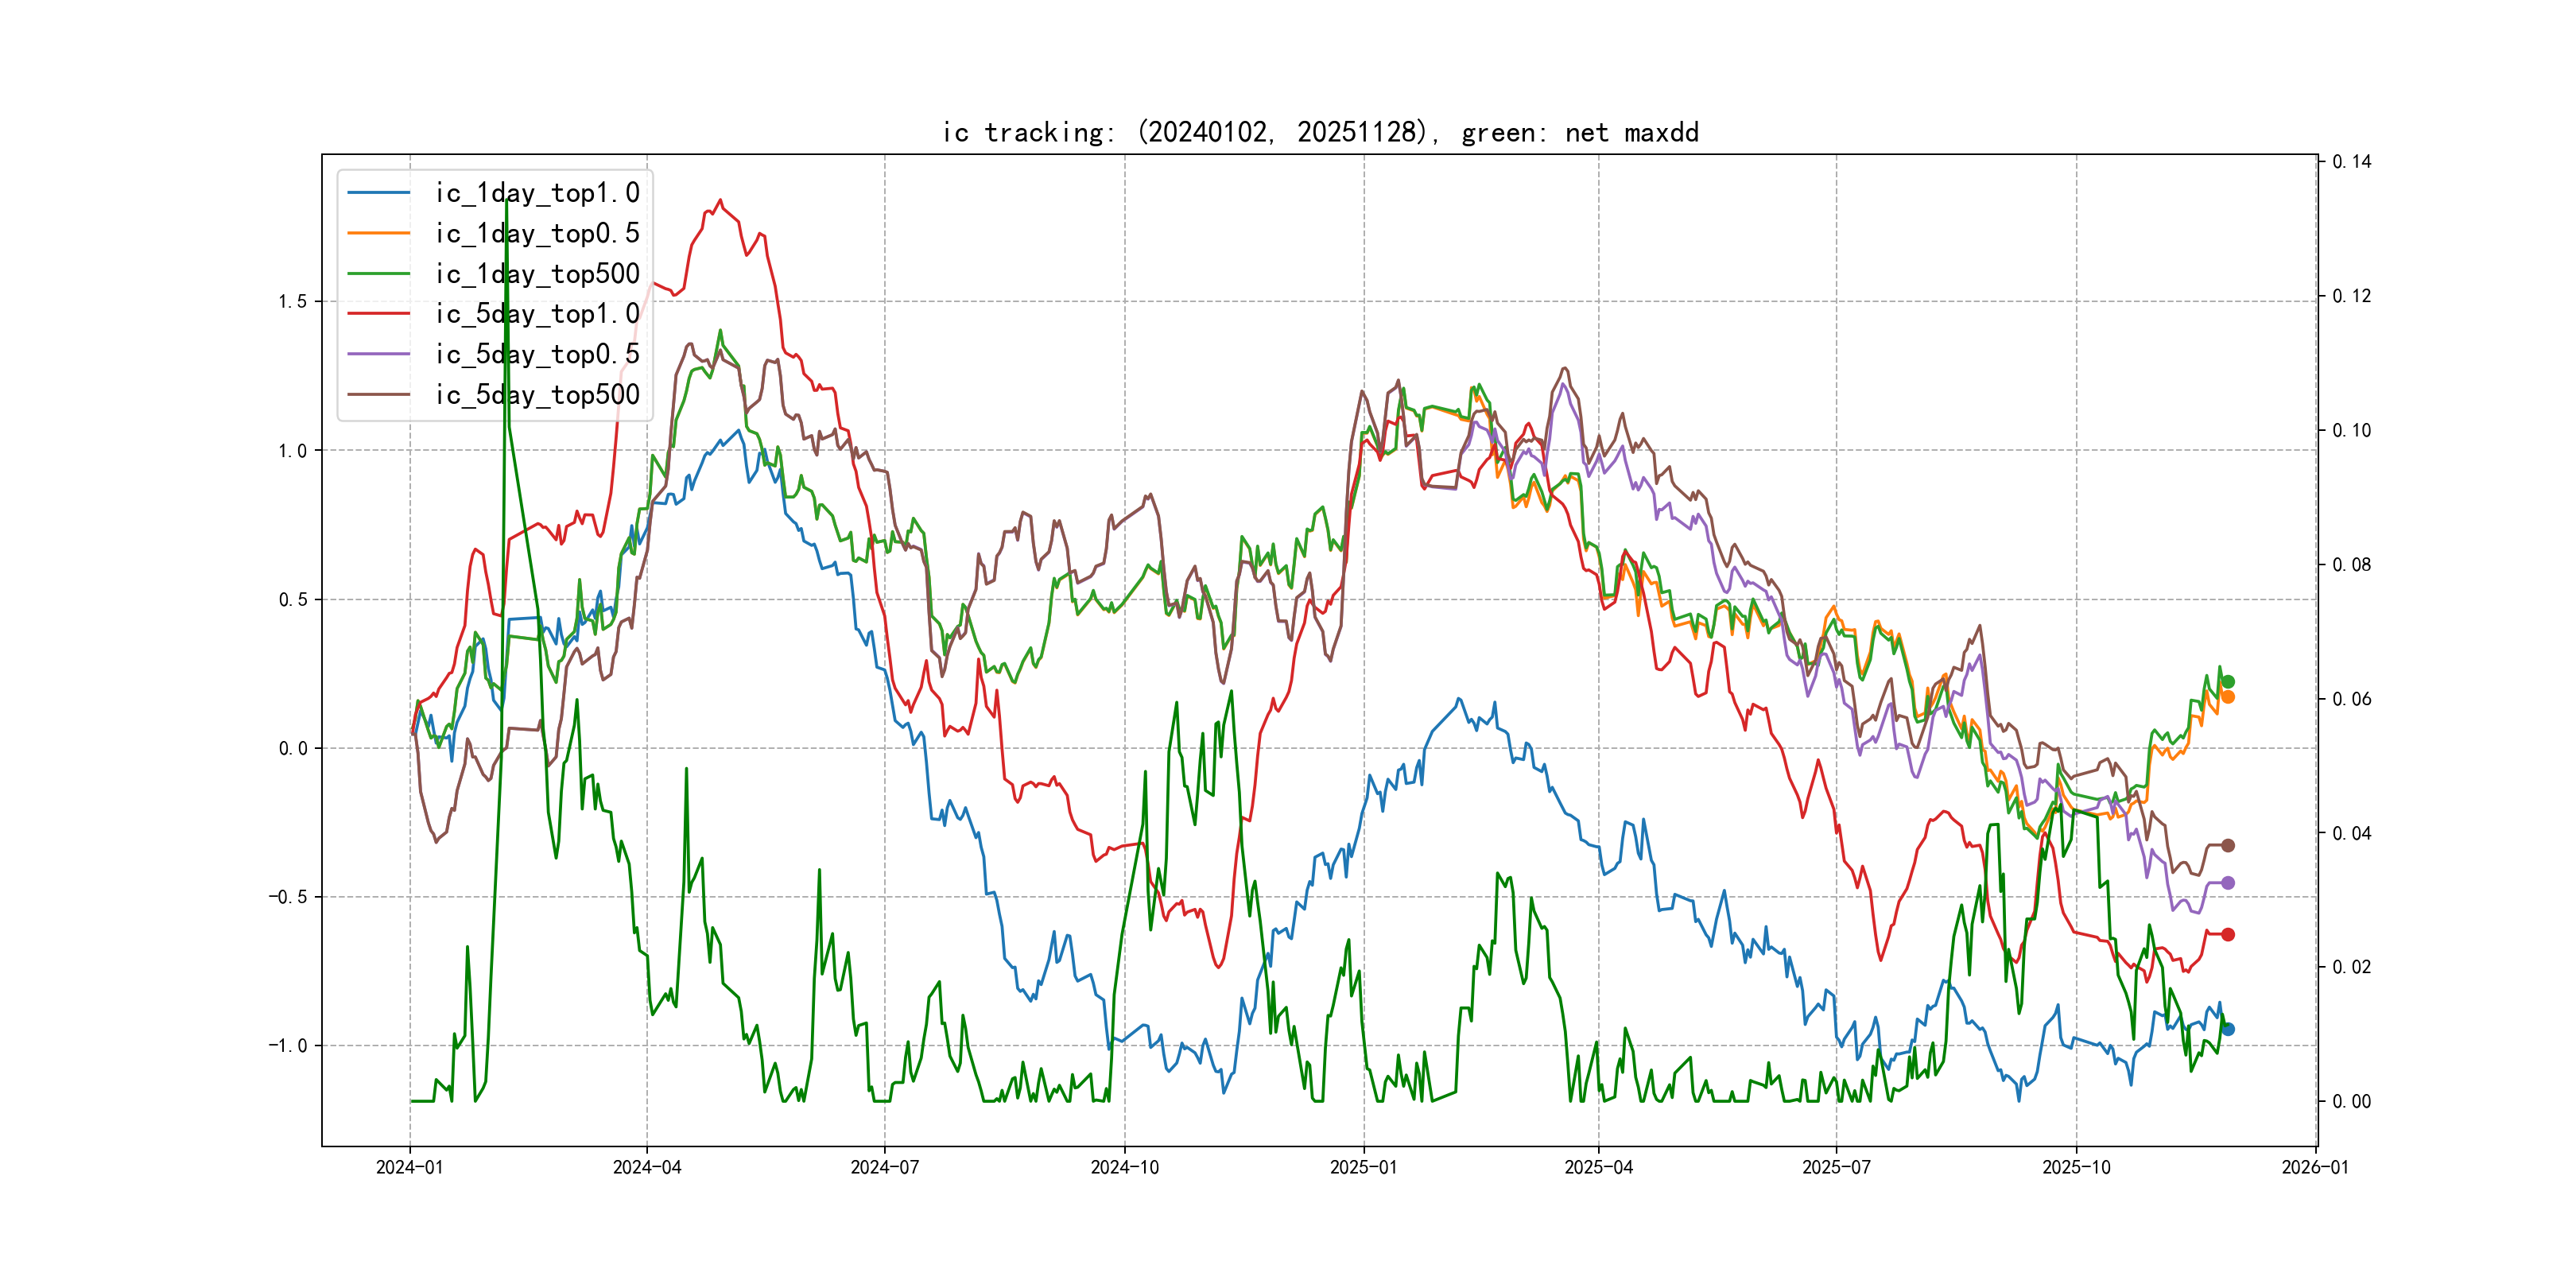Click the red ic_5day_top1.0 legend line
The height and width of the screenshot is (1288, 2576).
click(378, 314)
